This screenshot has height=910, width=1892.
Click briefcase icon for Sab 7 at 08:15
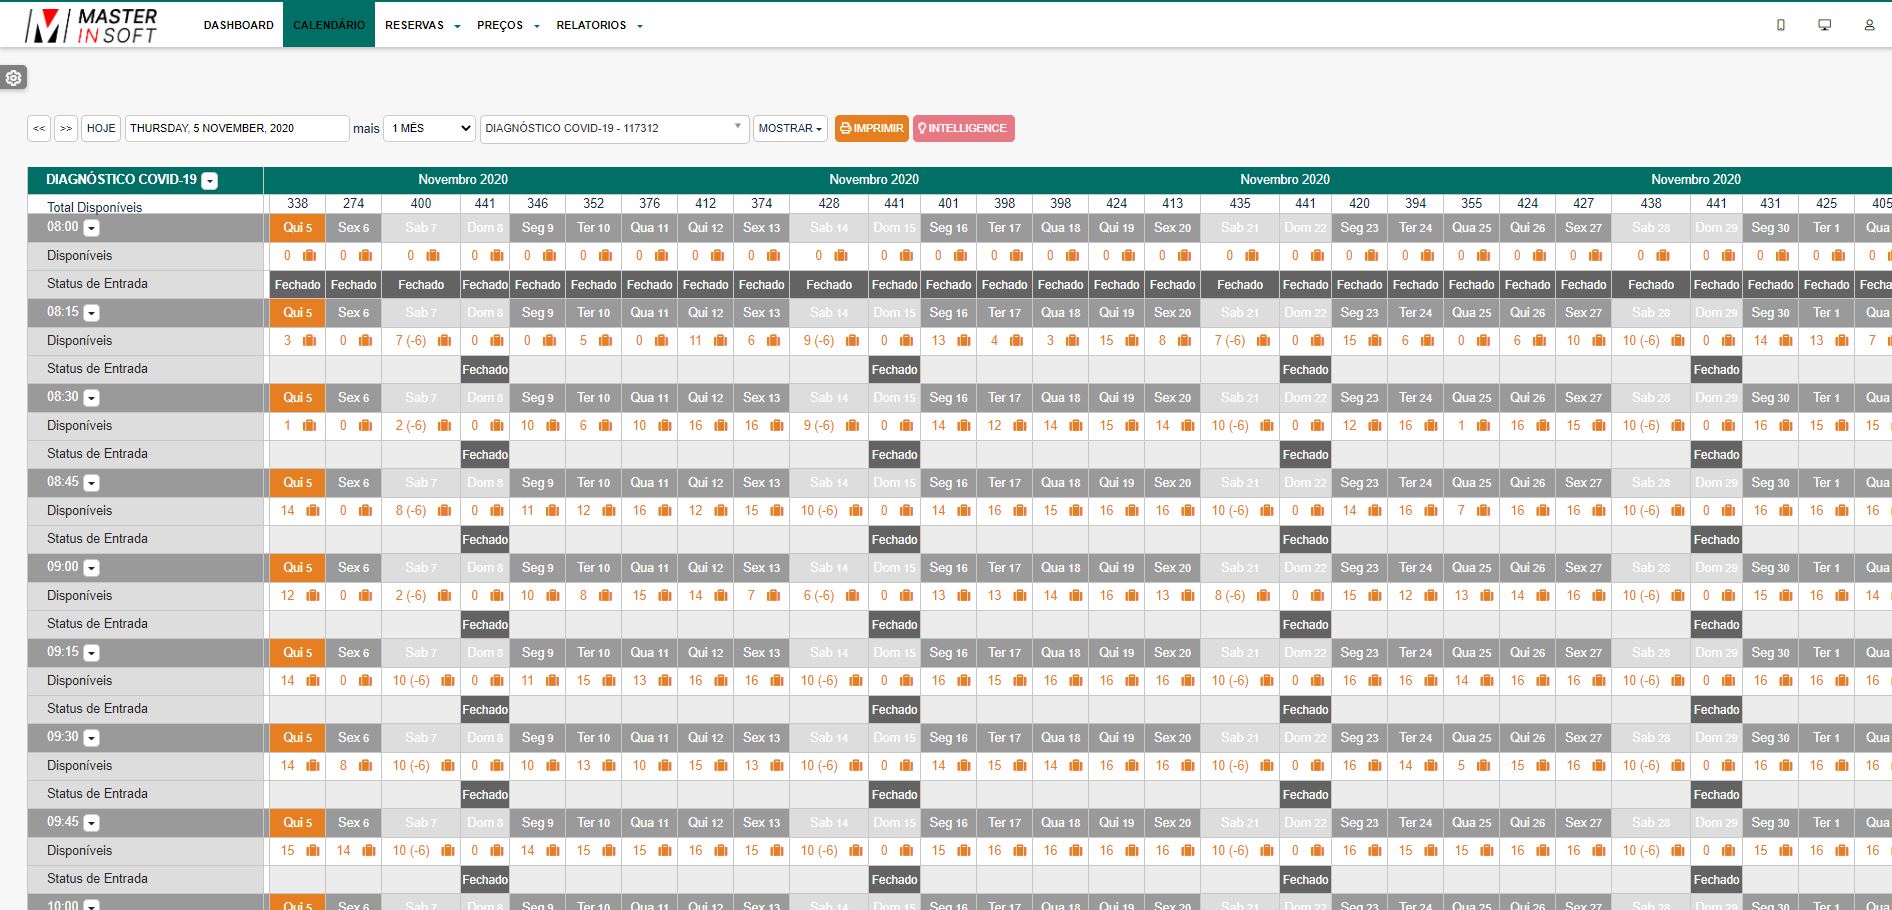pos(444,341)
